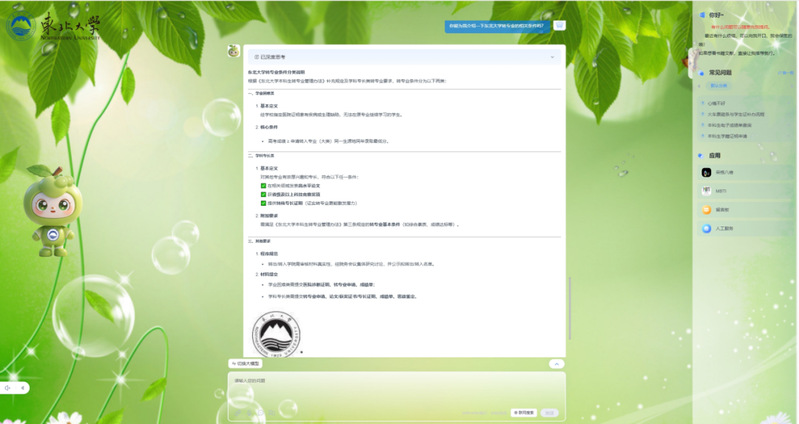Toggle the first green checkbox in 基本定义 list

pos(263,186)
